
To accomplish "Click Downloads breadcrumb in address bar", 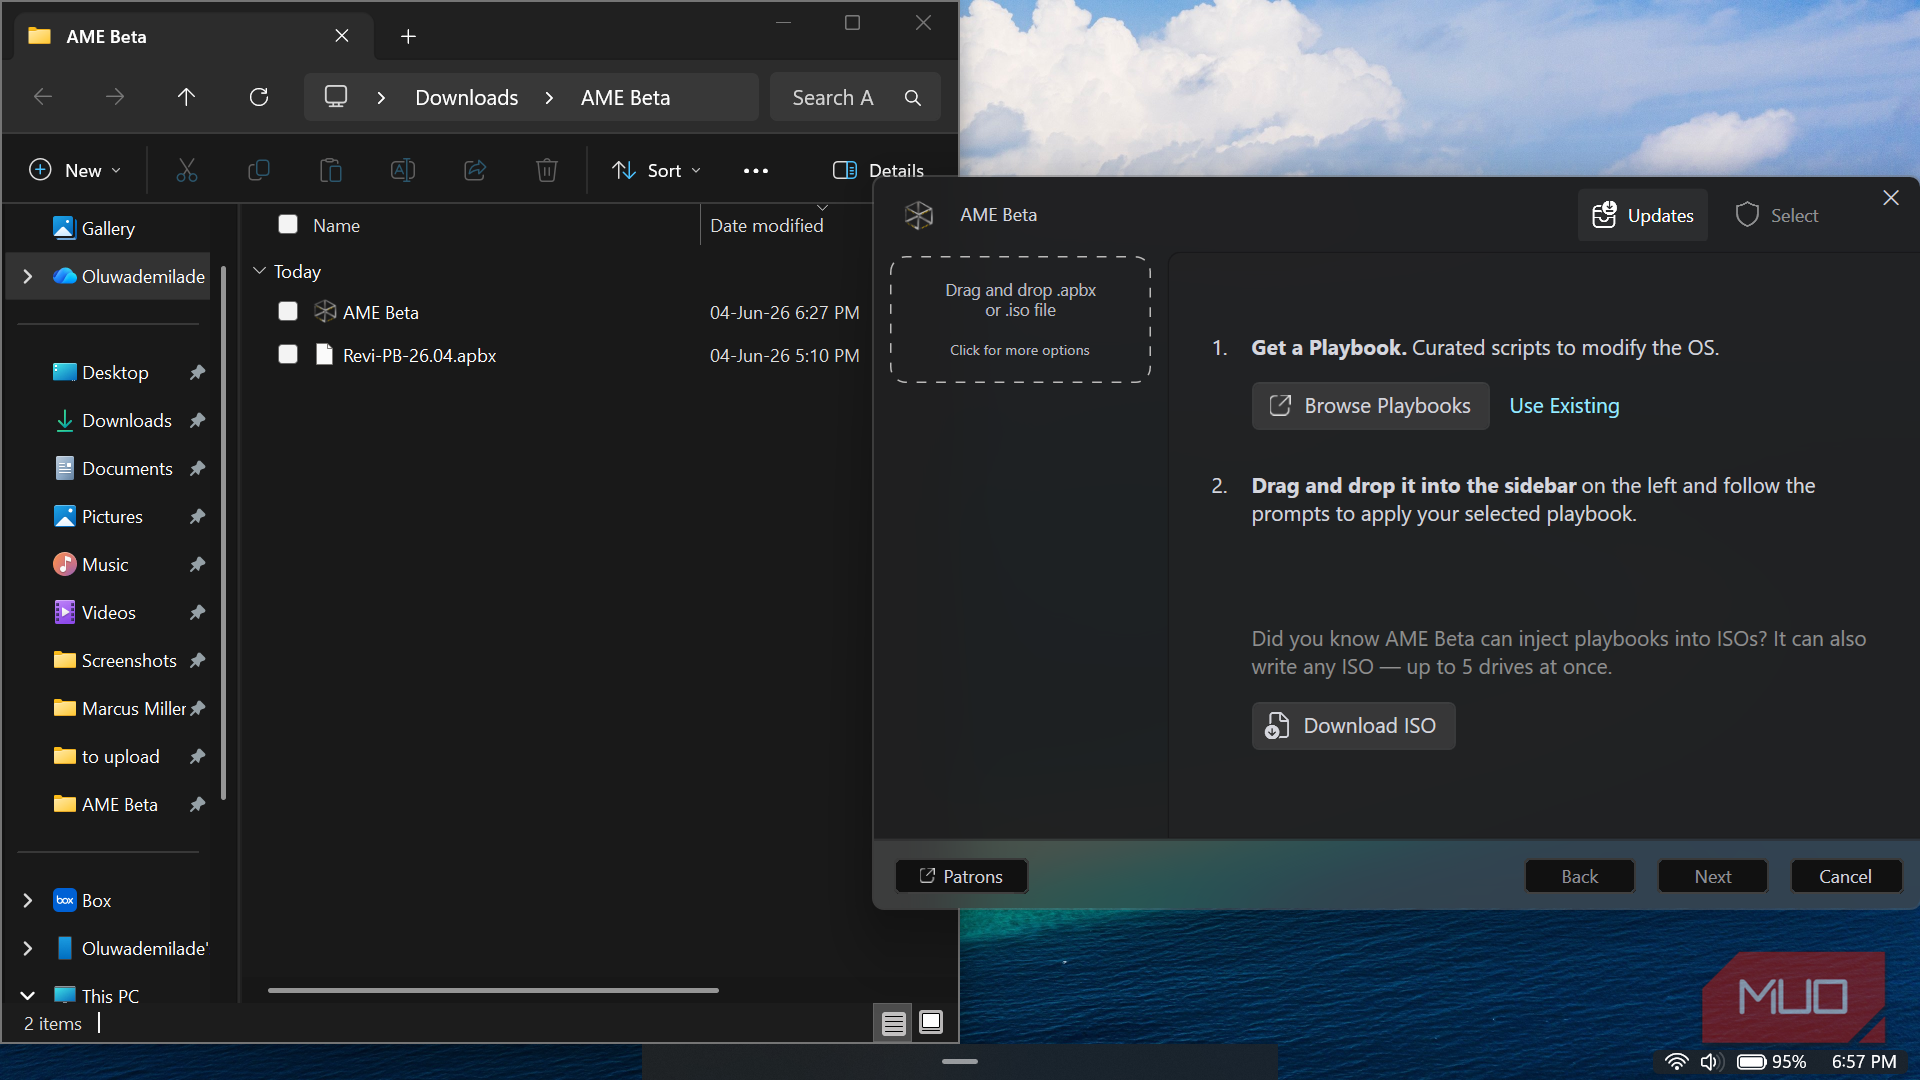I will (x=467, y=98).
